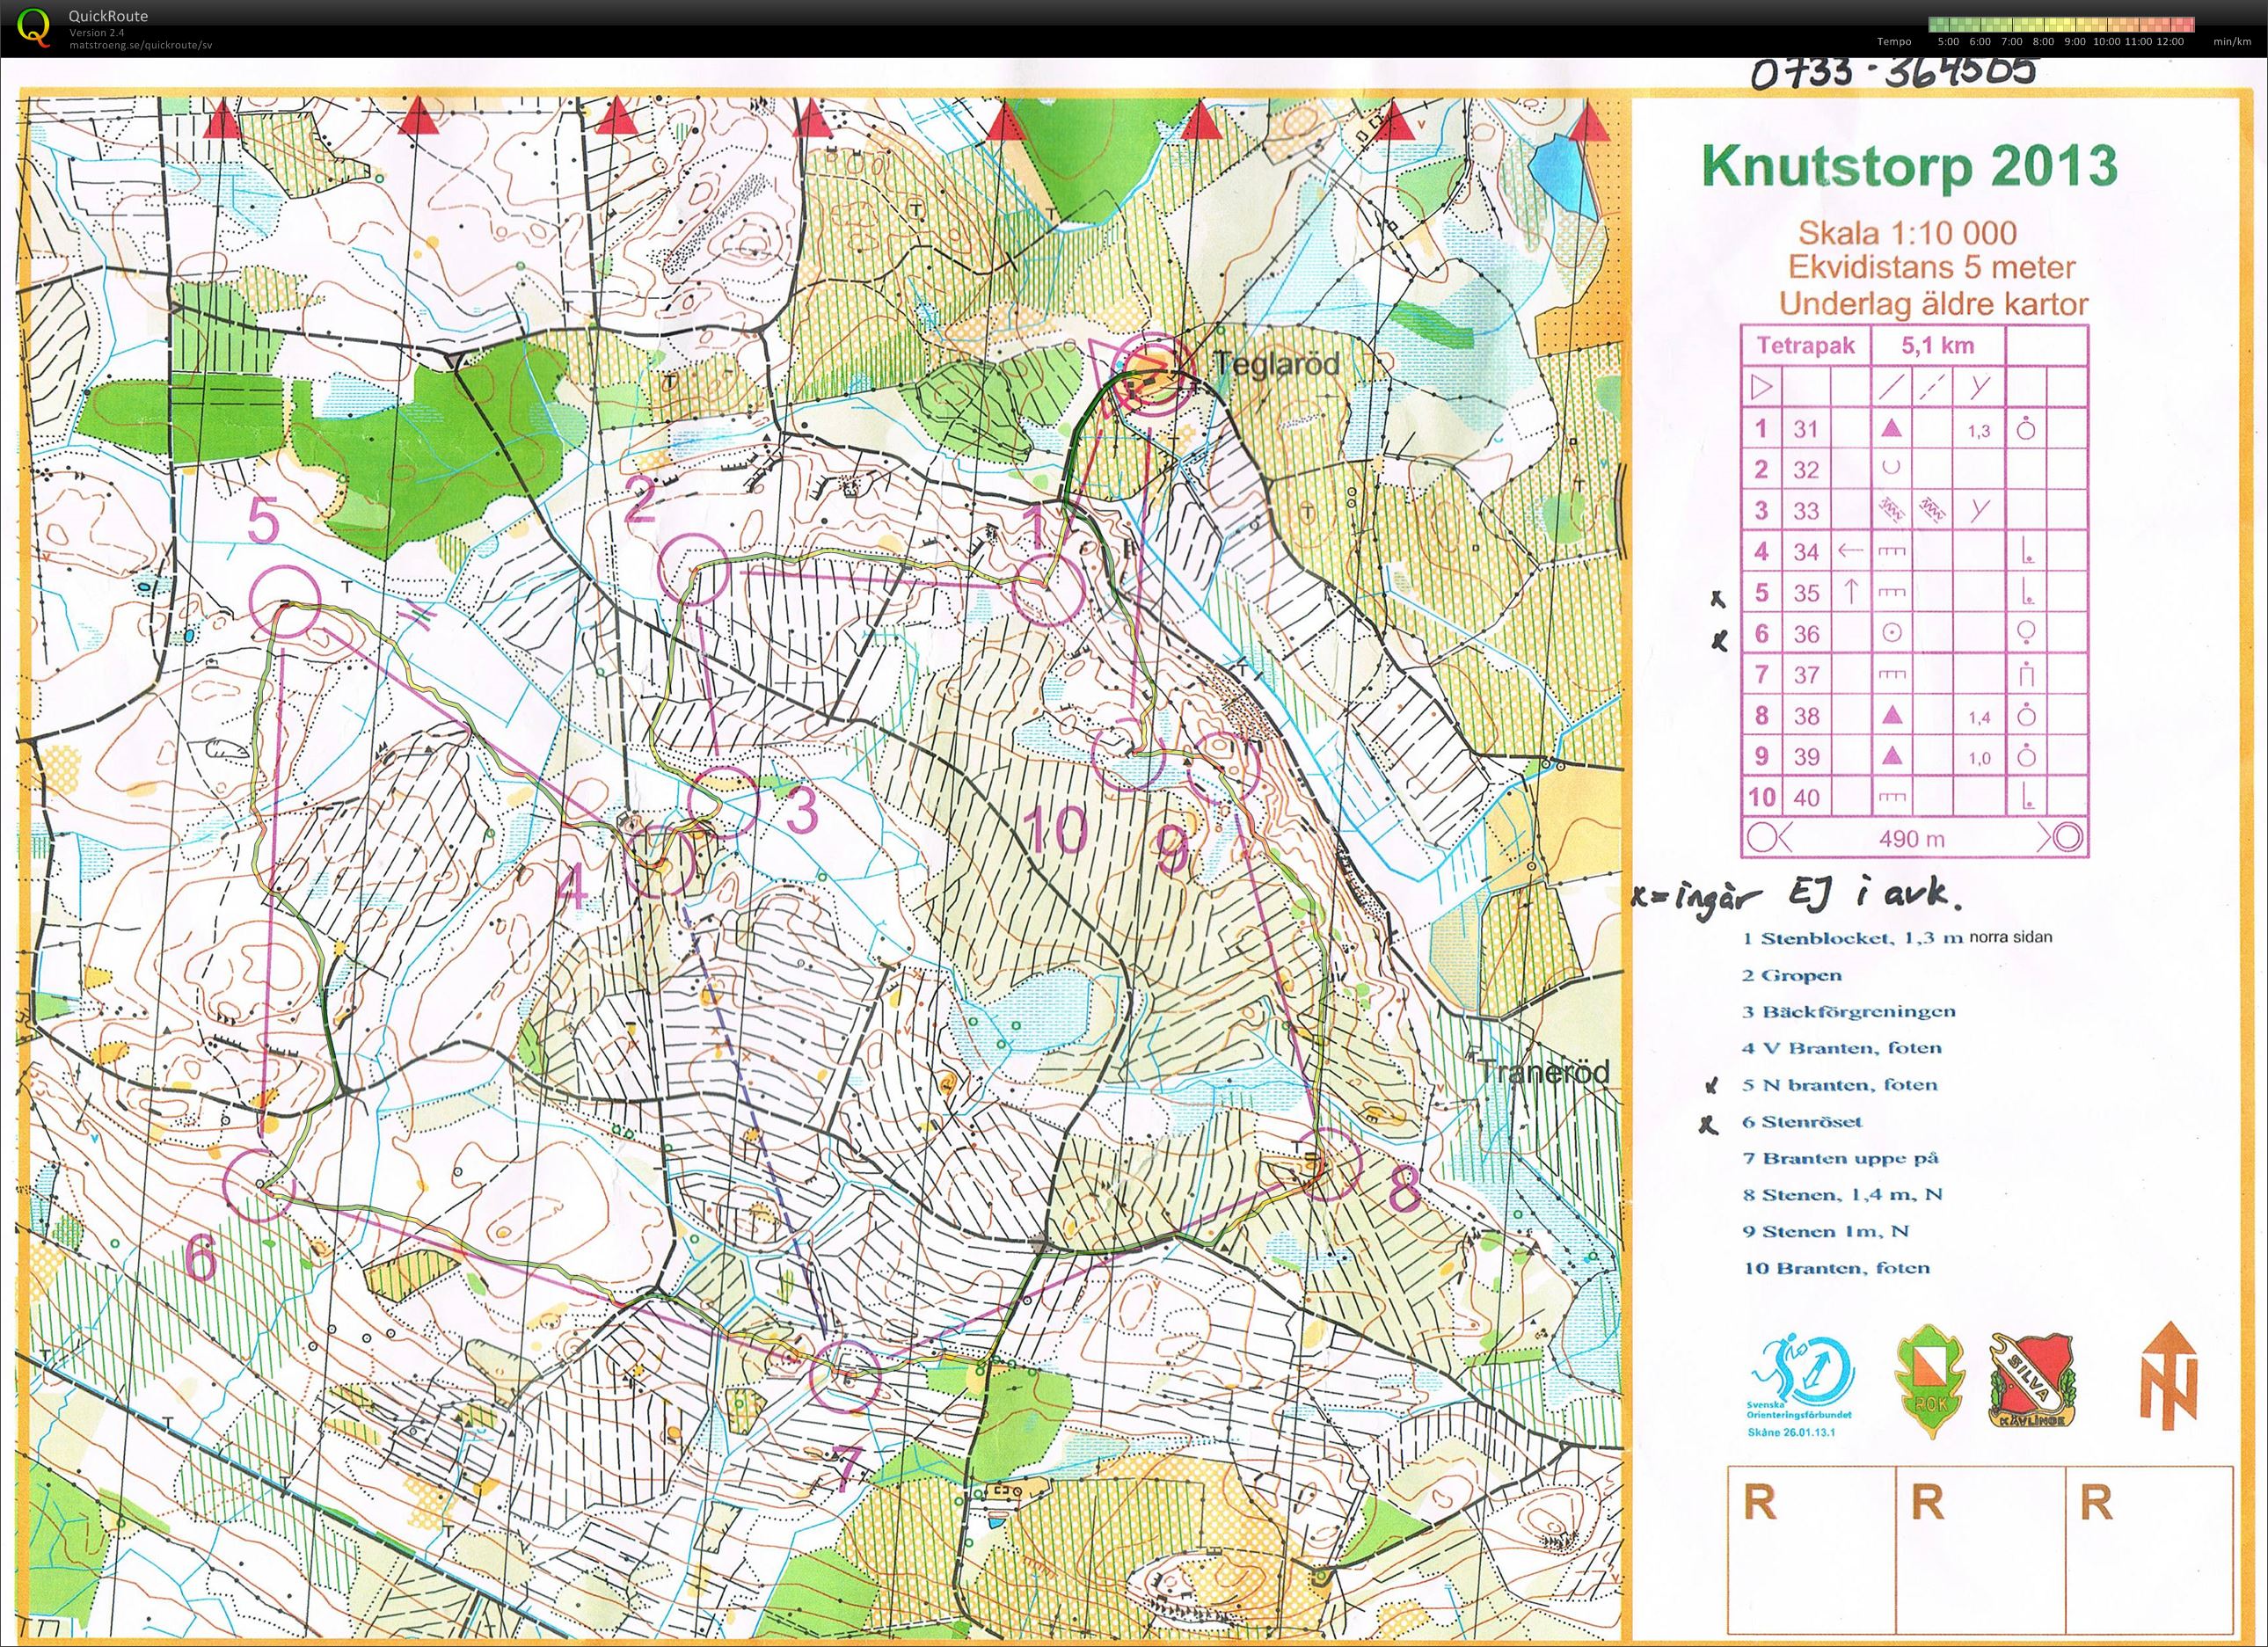The image size is (2268, 1647).
Task: Click the boulder triangle symbol in row 8
Action: (1891, 715)
